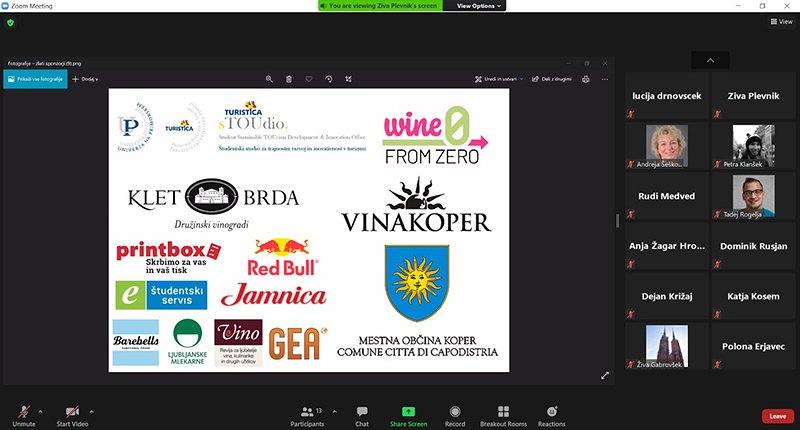Screen dimensions: 800x430
Task: Click the muted mic icon on Katja Kosem
Action: tap(718, 314)
